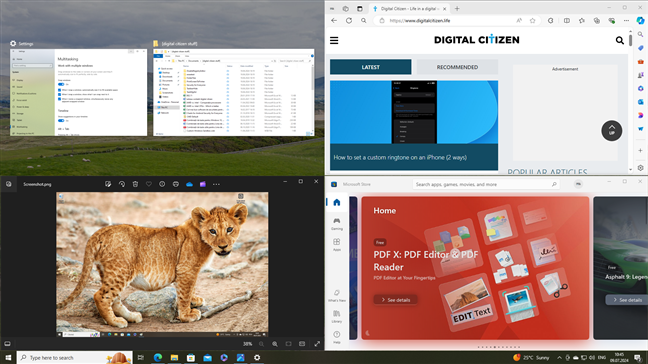Click See details for PDF X

(395, 300)
